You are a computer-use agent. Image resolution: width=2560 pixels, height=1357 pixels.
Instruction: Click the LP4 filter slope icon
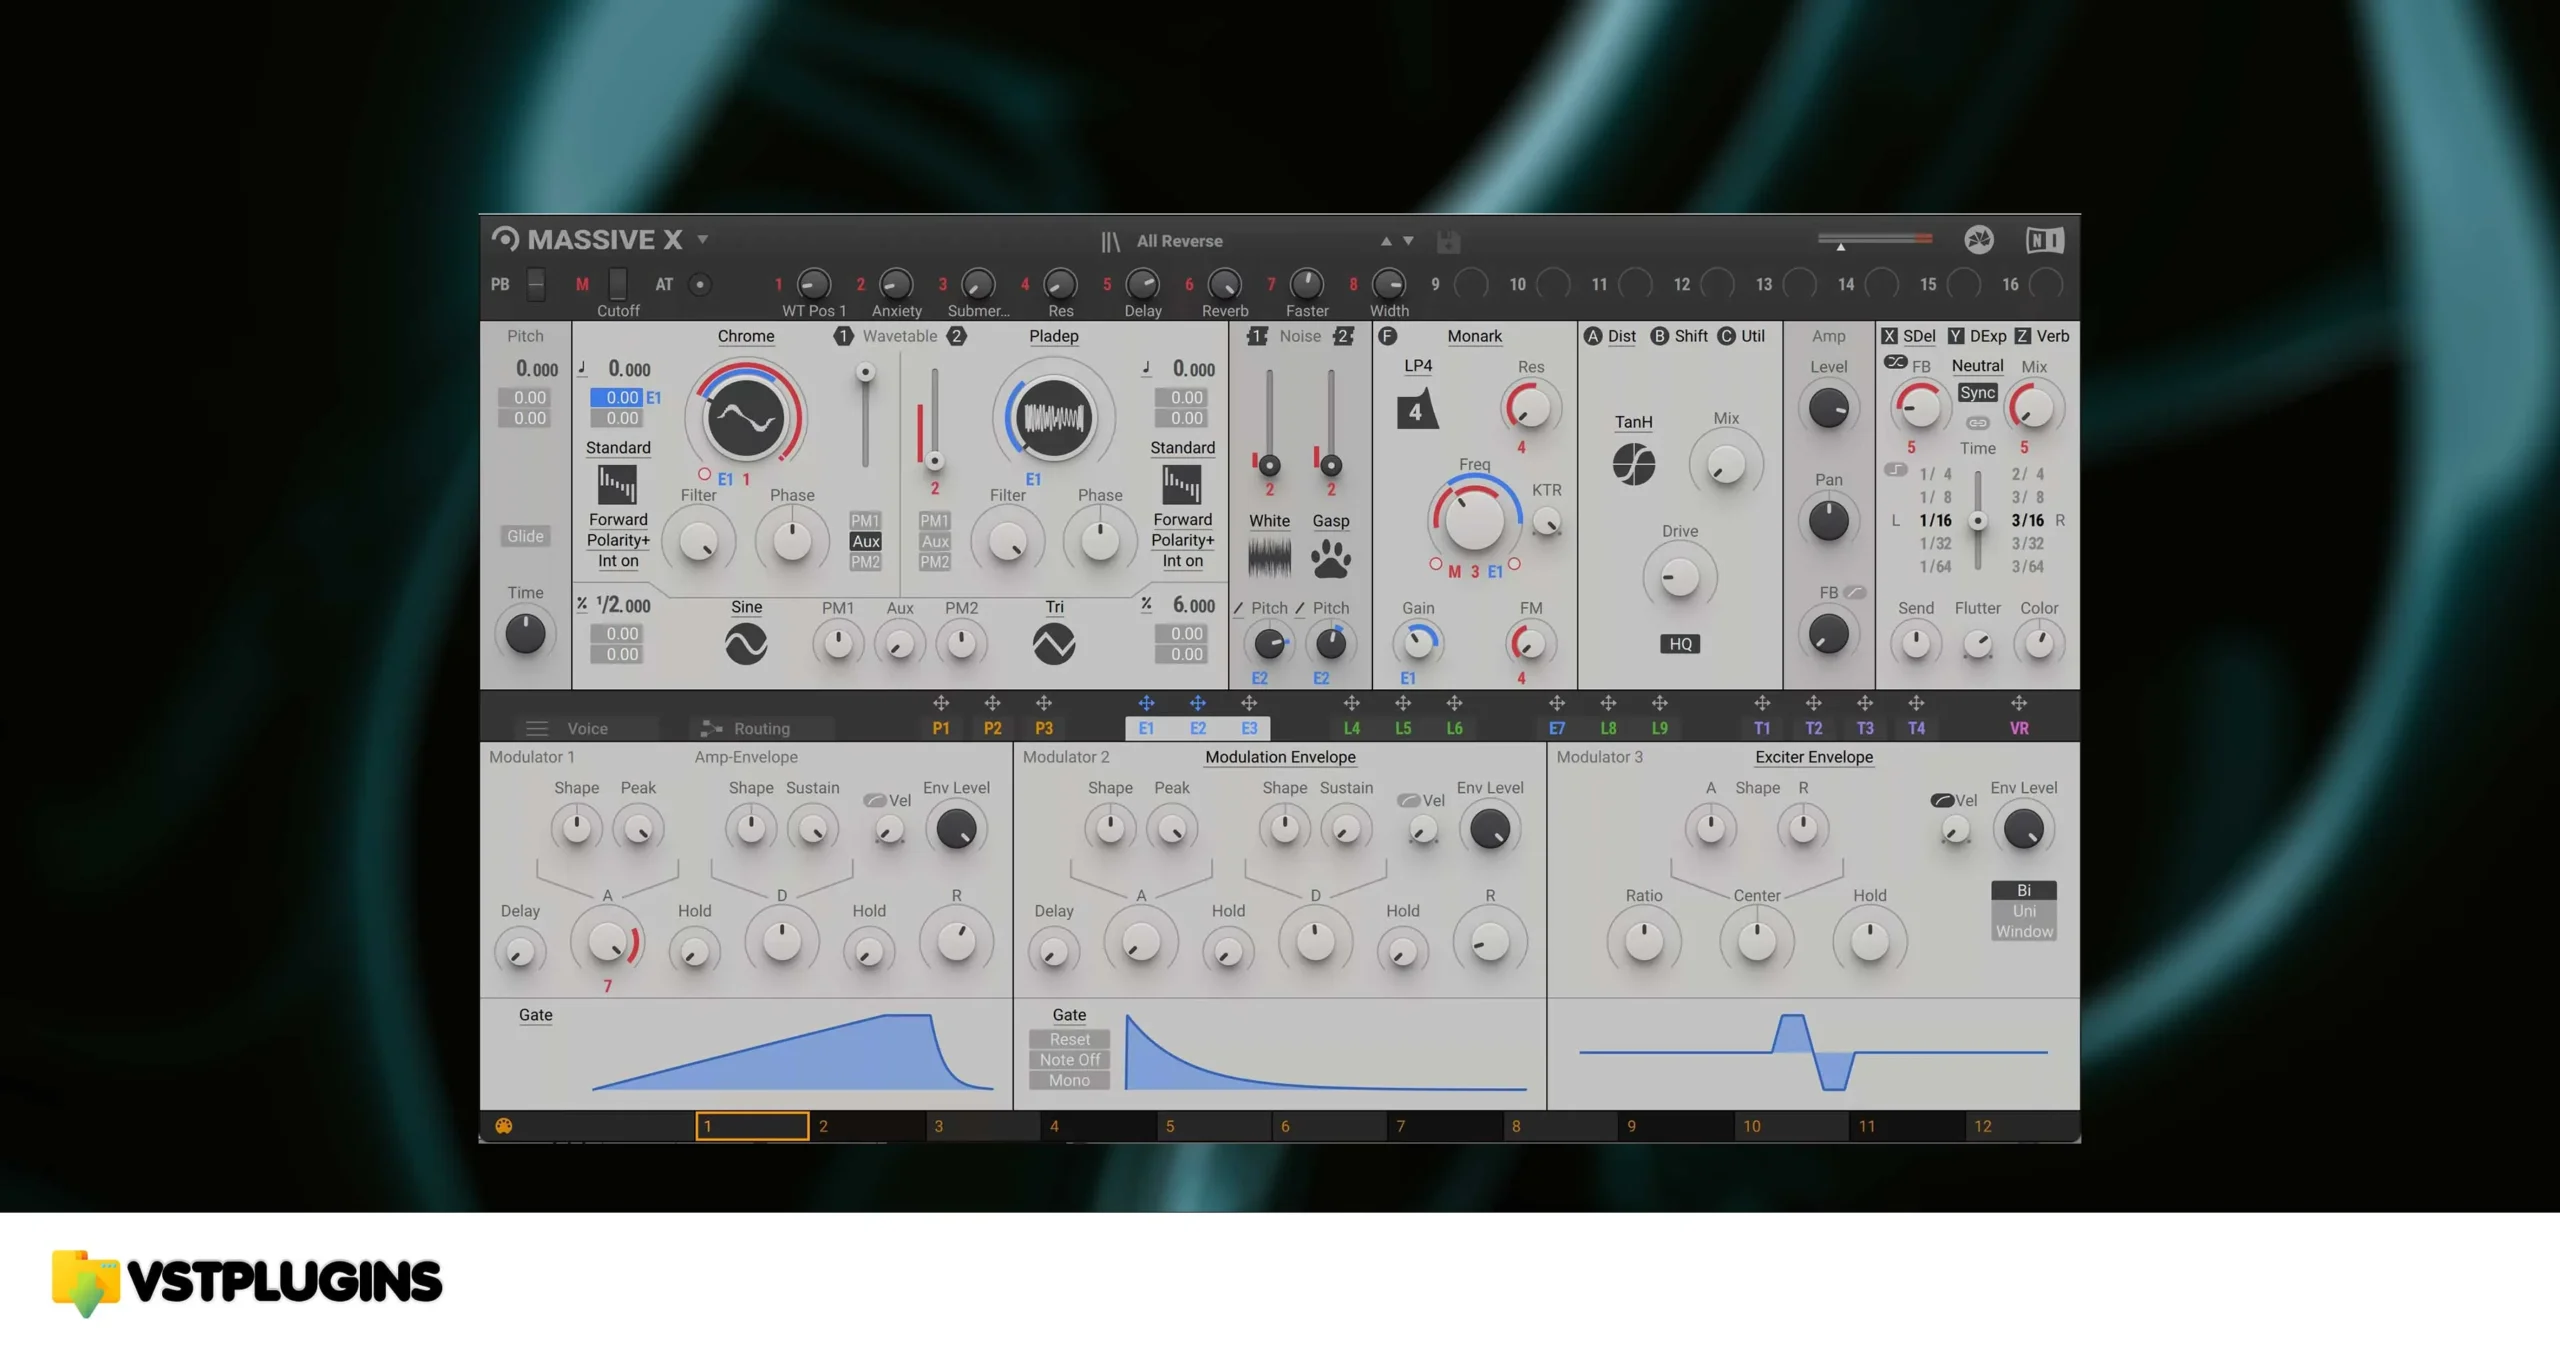[1416, 410]
